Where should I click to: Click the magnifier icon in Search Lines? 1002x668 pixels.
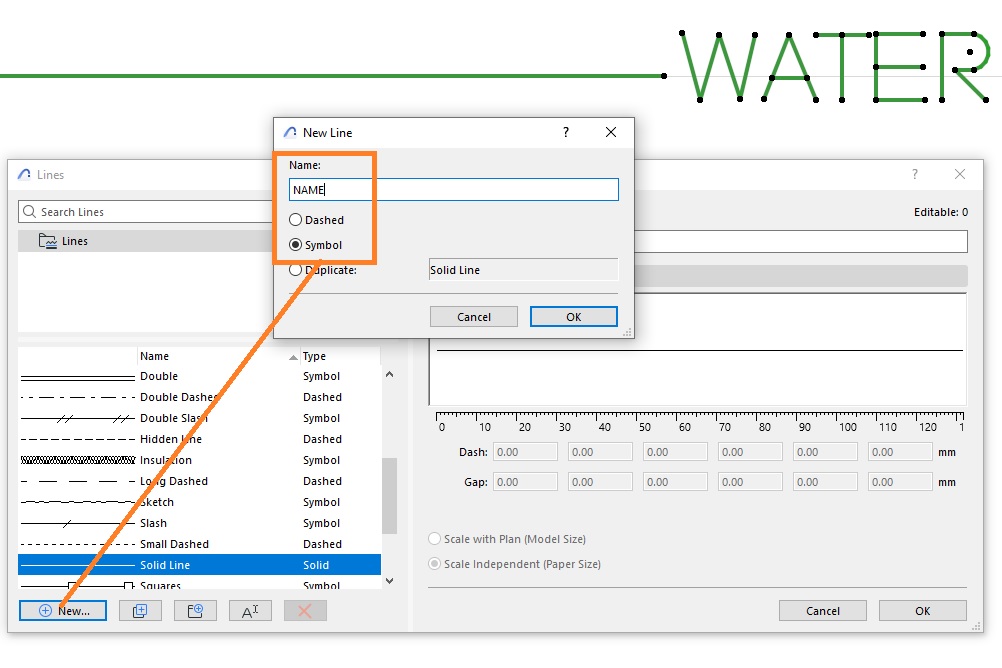pos(29,212)
